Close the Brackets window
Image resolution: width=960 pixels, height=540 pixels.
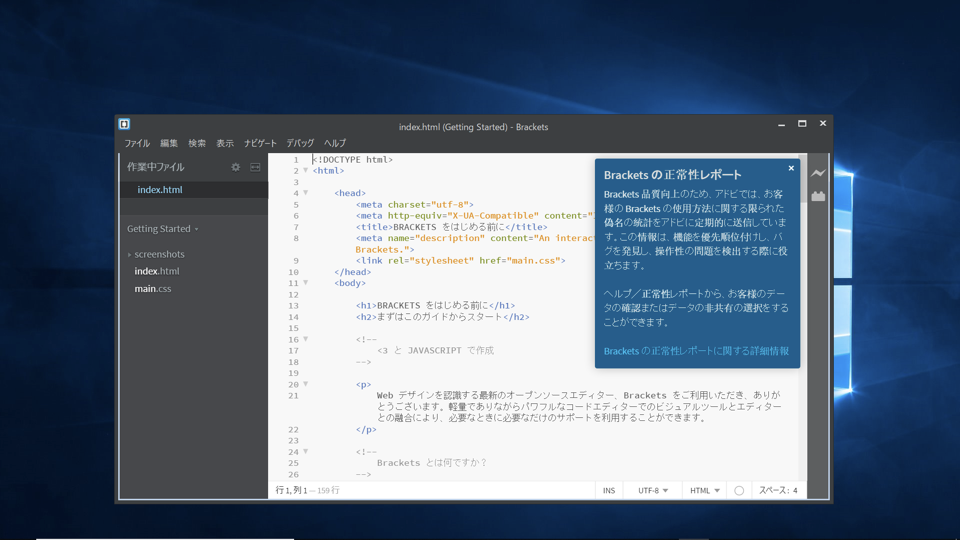click(x=823, y=124)
